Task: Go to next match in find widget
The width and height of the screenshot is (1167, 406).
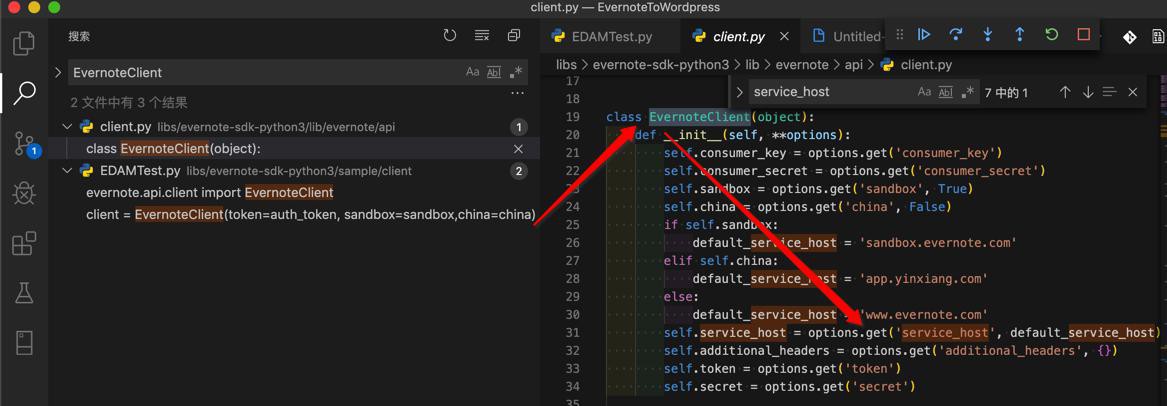Action: (1087, 92)
